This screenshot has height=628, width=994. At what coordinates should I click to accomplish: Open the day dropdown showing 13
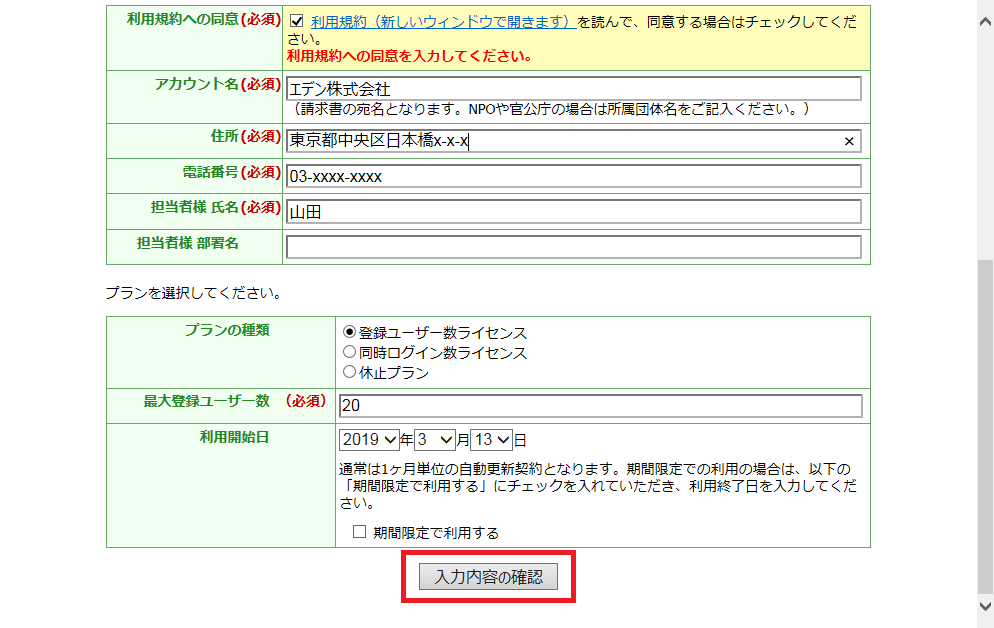point(491,440)
